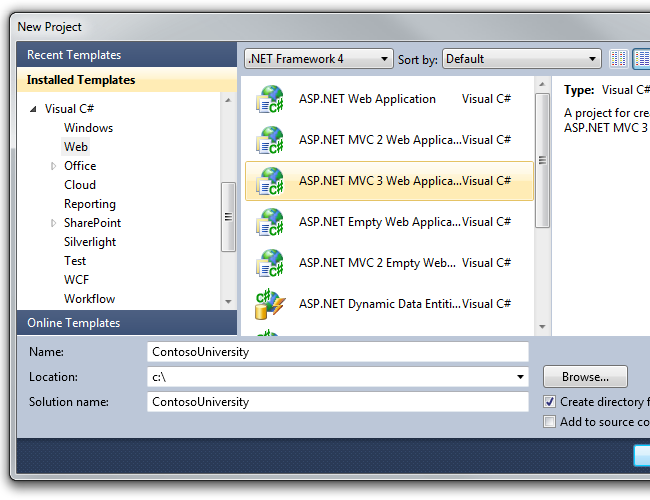Select the Workflow template category

coord(90,299)
